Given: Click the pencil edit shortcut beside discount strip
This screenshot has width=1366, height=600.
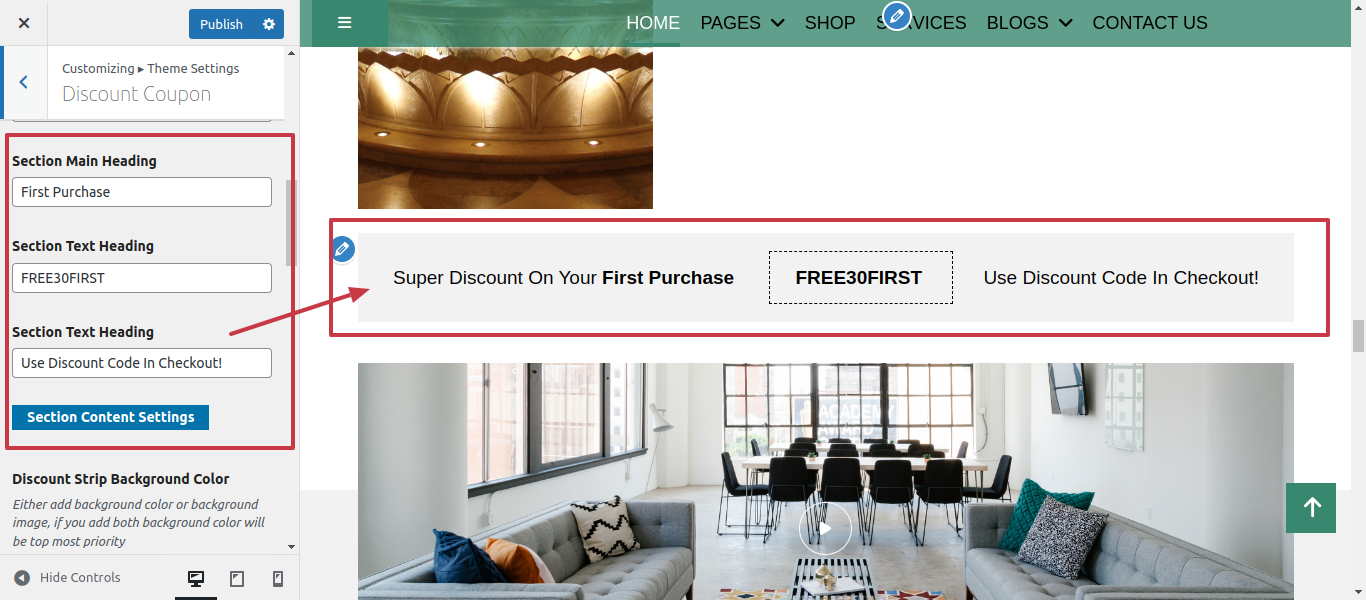Looking at the screenshot, I should click(x=343, y=248).
